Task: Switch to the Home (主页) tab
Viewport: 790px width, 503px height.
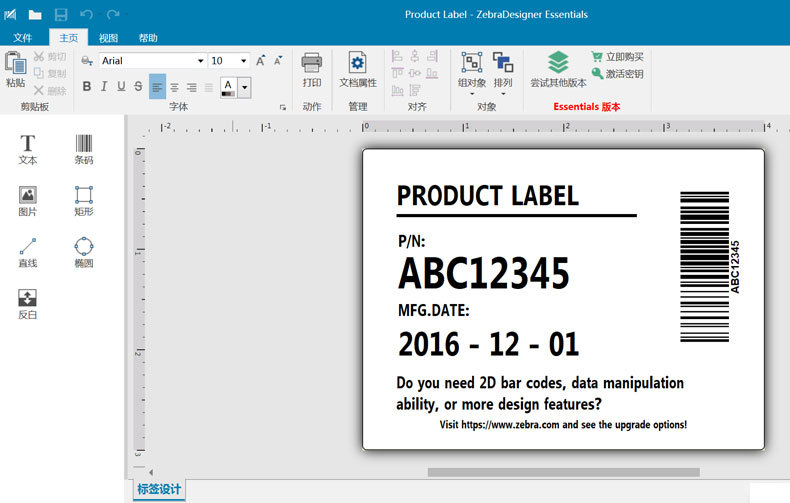Action: (69, 38)
